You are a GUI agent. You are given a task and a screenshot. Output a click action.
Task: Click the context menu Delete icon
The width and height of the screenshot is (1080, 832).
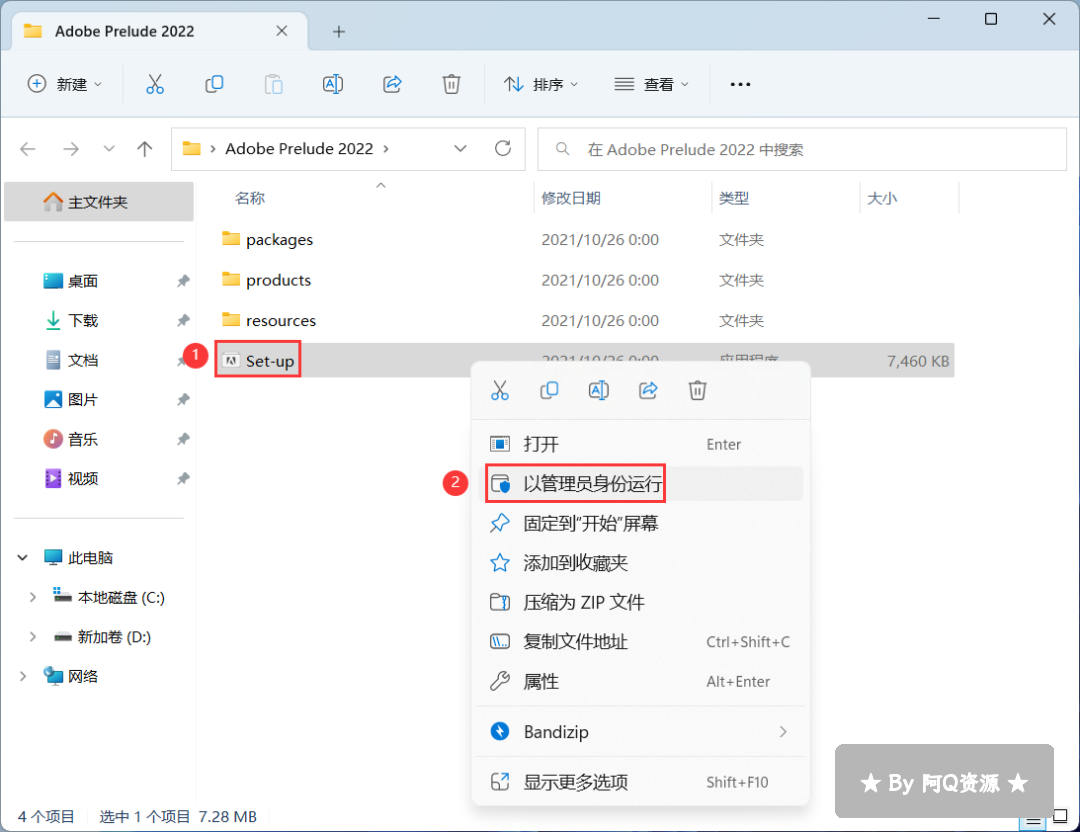point(697,391)
